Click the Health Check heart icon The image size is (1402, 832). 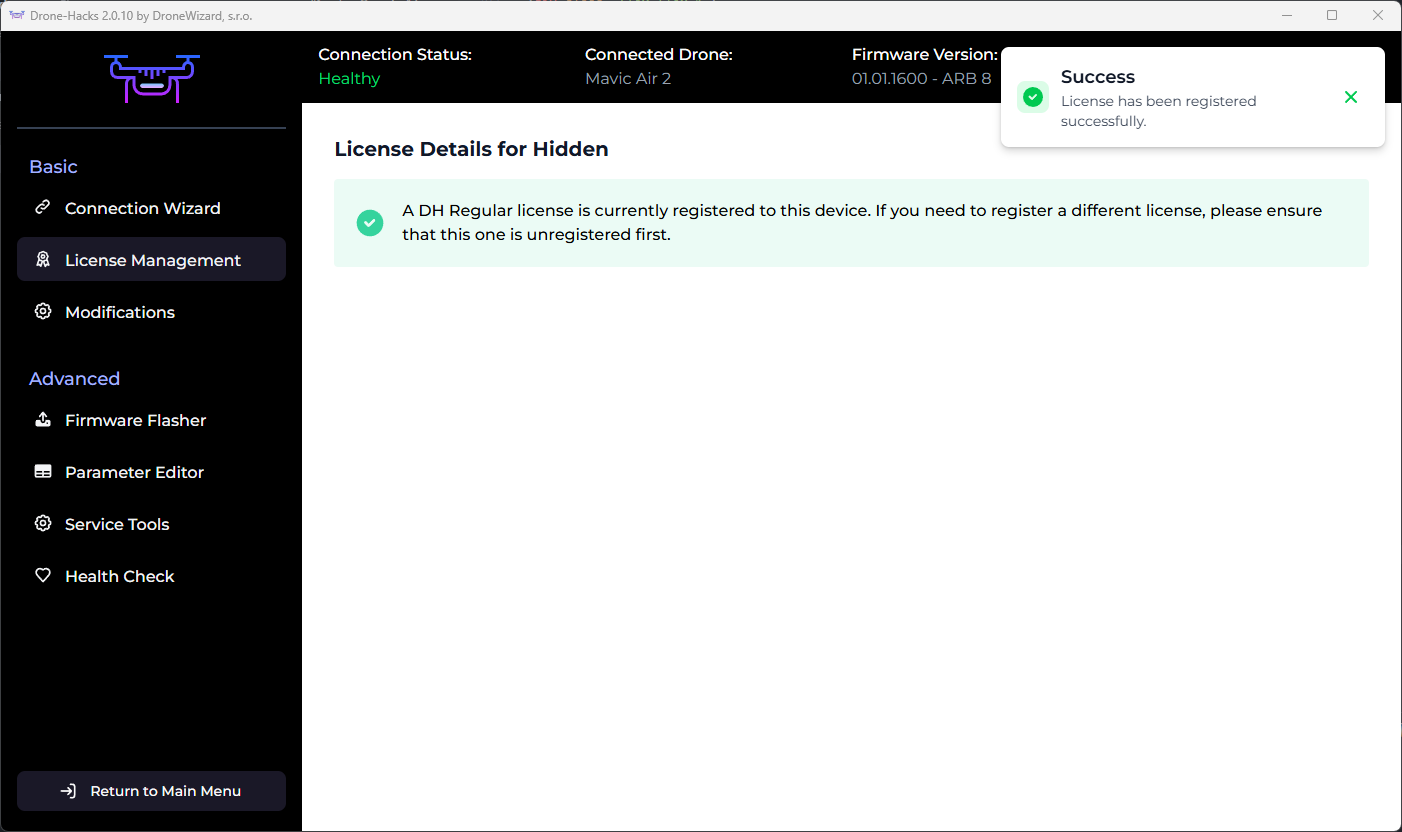pos(43,576)
